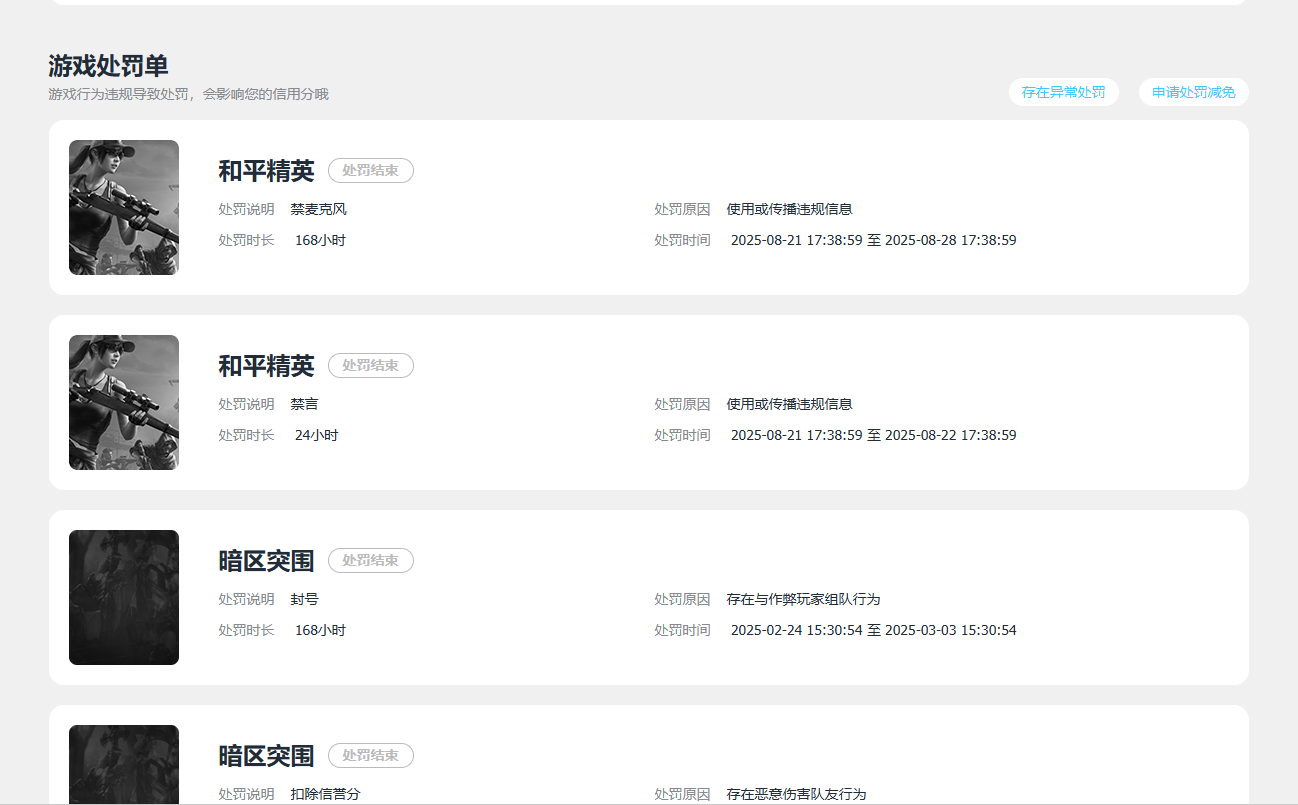Click the 168小时 duration on the 禁麦克风 card
The width and height of the screenshot is (1298, 805).
[x=320, y=240]
